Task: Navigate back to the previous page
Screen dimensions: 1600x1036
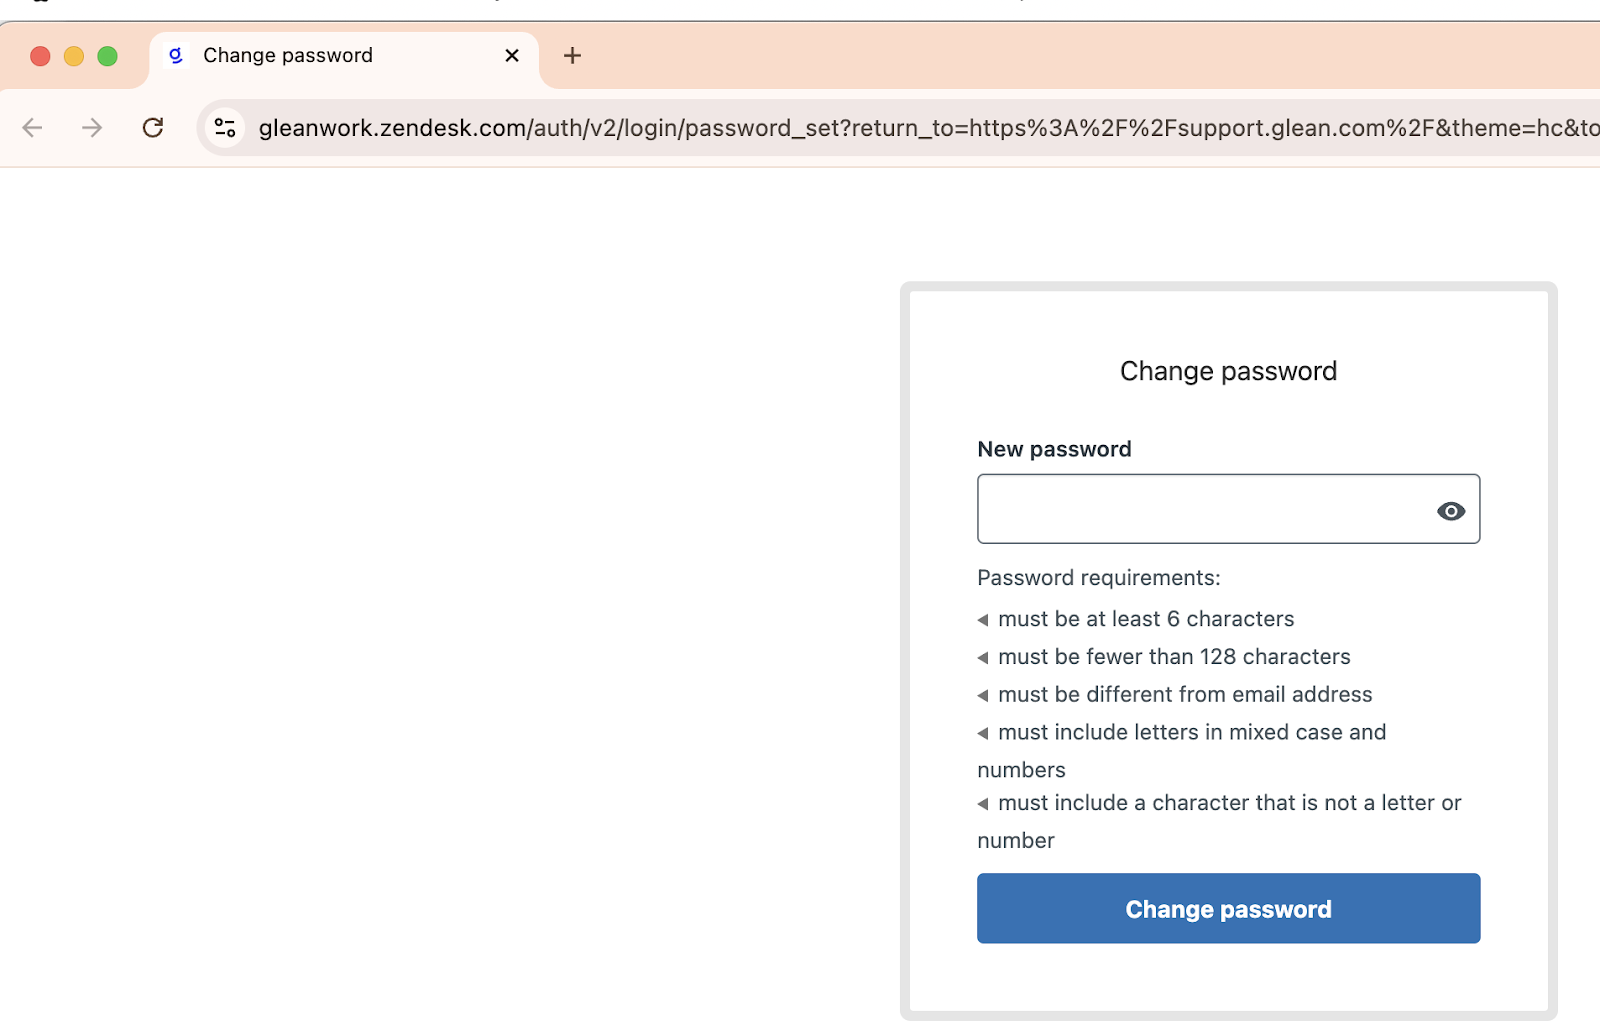Action: (32, 127)
